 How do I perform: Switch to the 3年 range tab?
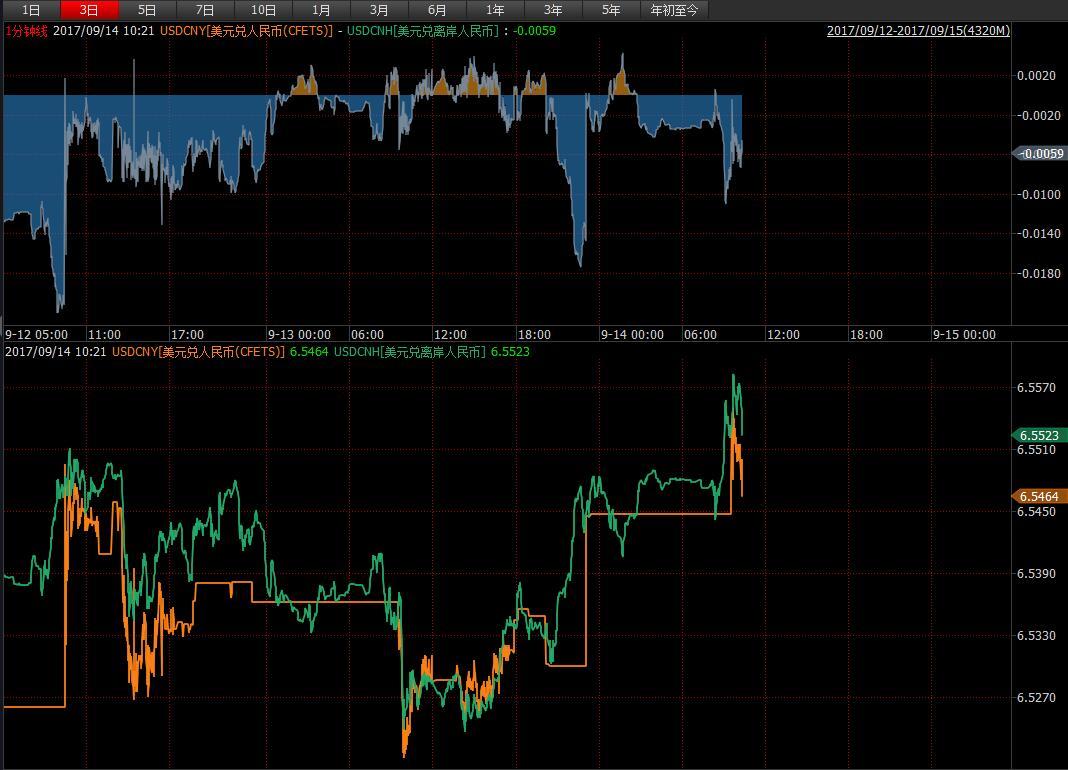tap(553, 10)
